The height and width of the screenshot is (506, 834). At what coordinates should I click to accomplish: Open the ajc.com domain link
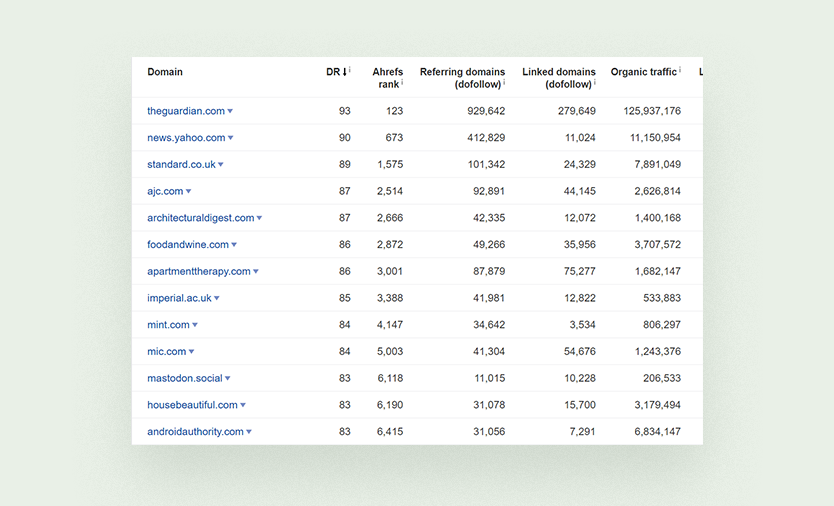pos(165,191)
